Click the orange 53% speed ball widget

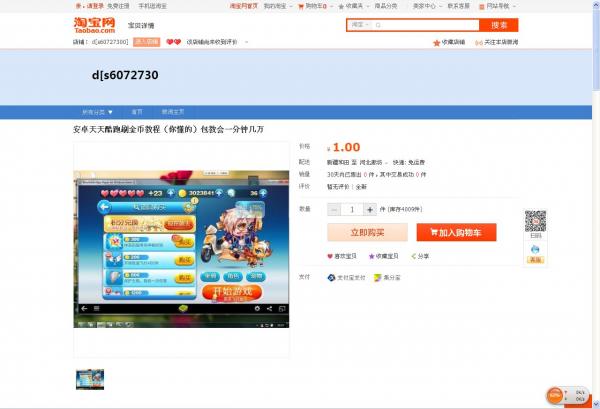[554, 395]
